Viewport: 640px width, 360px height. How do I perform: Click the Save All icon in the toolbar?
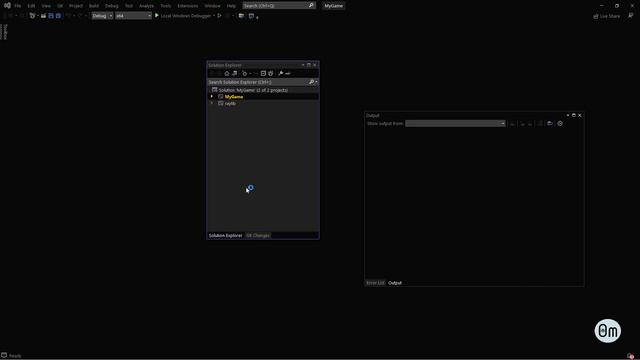tap(58, 16)
